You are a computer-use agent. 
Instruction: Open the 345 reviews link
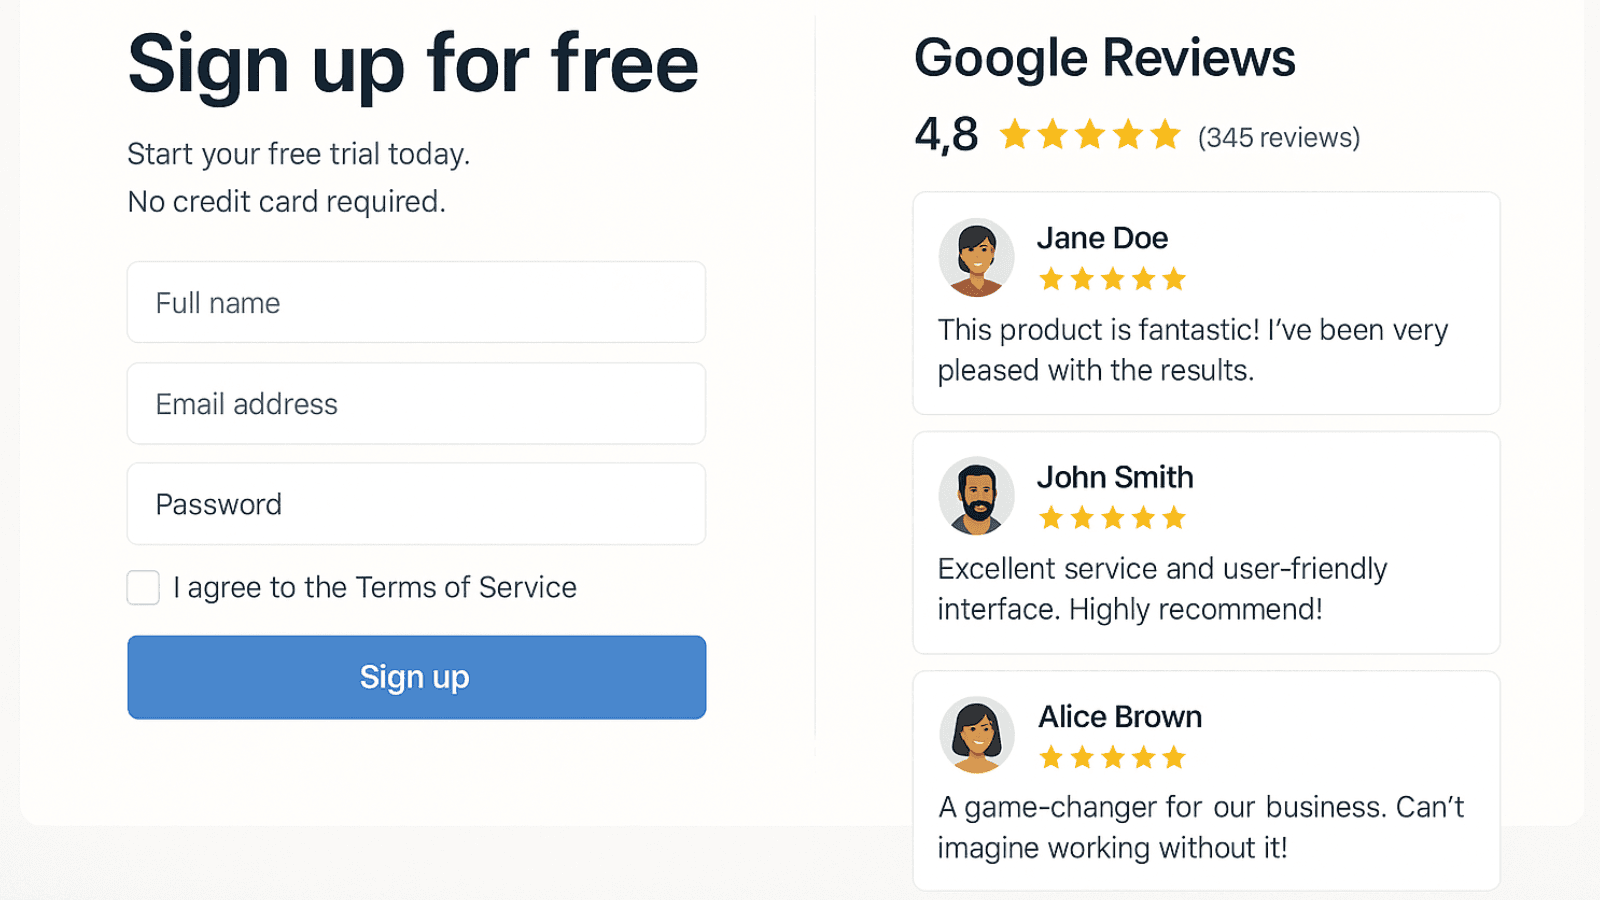click(x=1278, y=137)
